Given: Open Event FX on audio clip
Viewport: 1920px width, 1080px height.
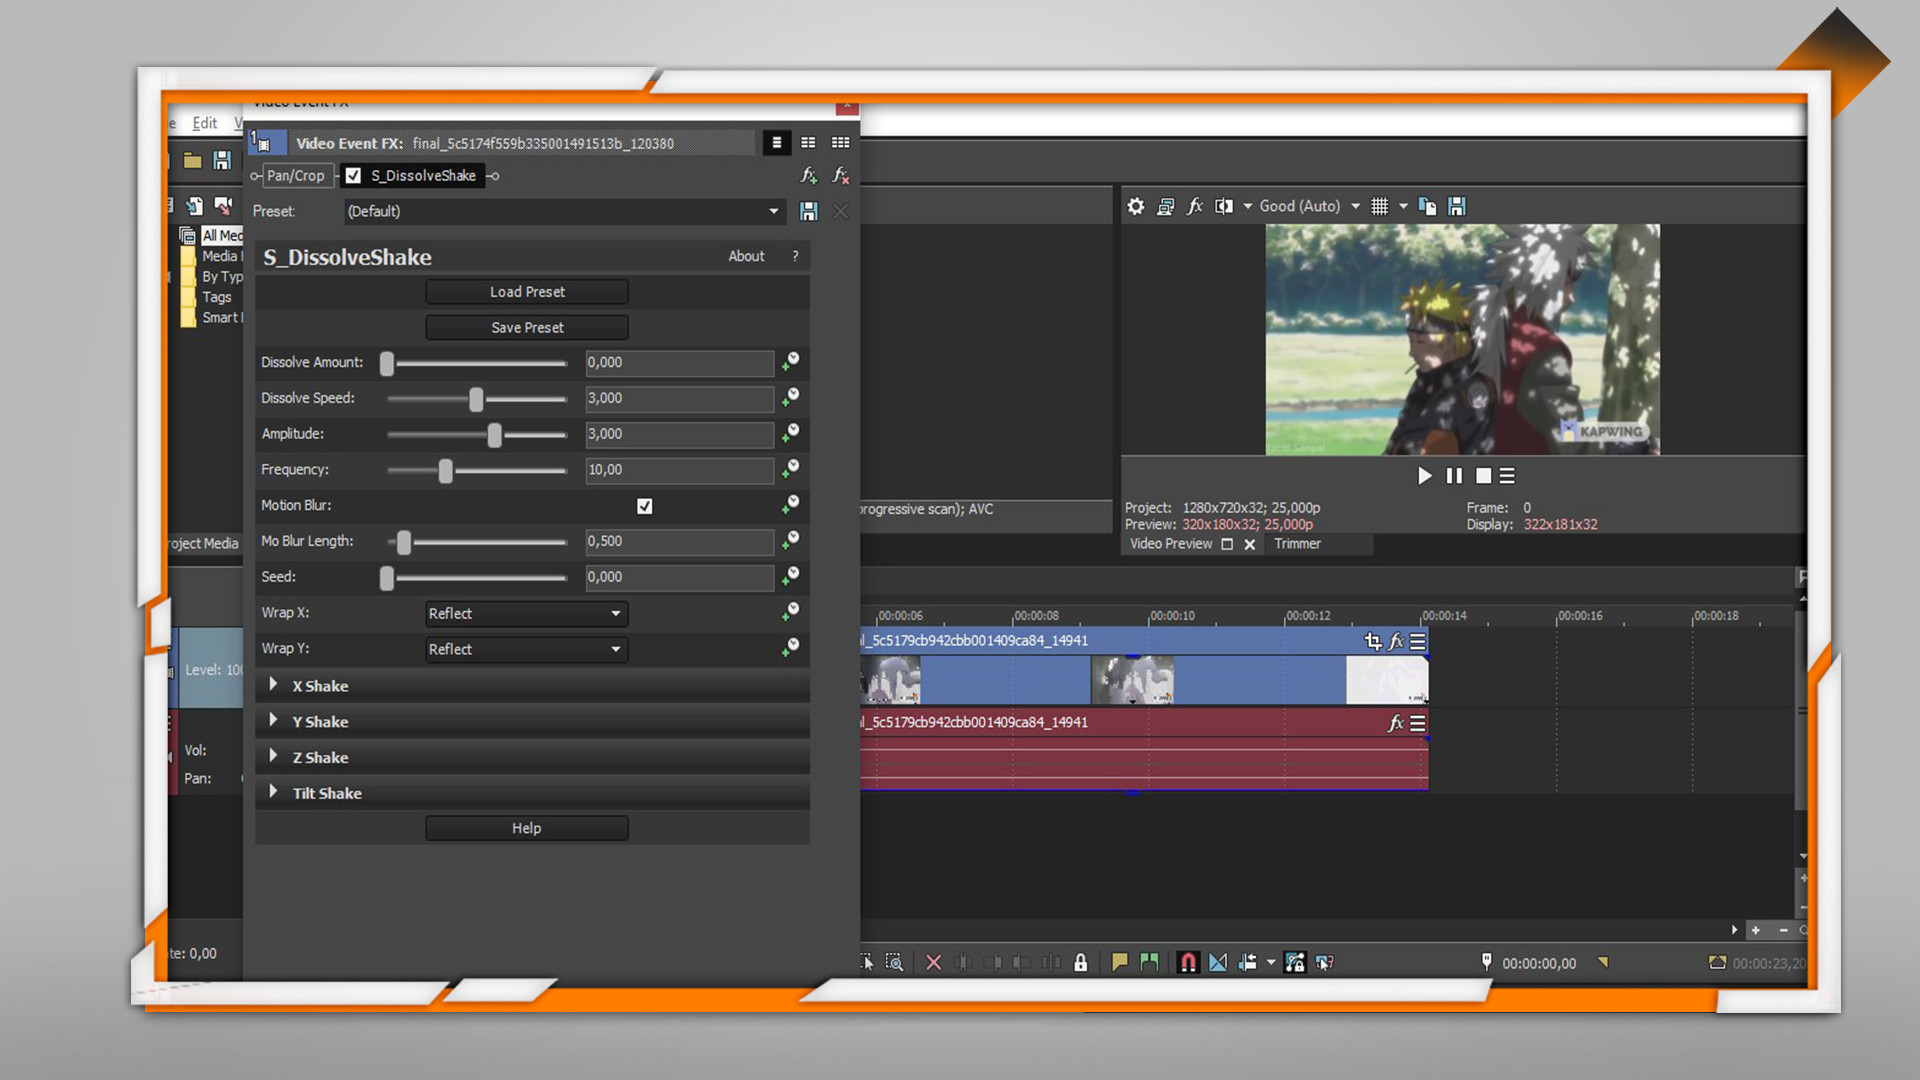Looking at the screenshot, I should 1396,723.
